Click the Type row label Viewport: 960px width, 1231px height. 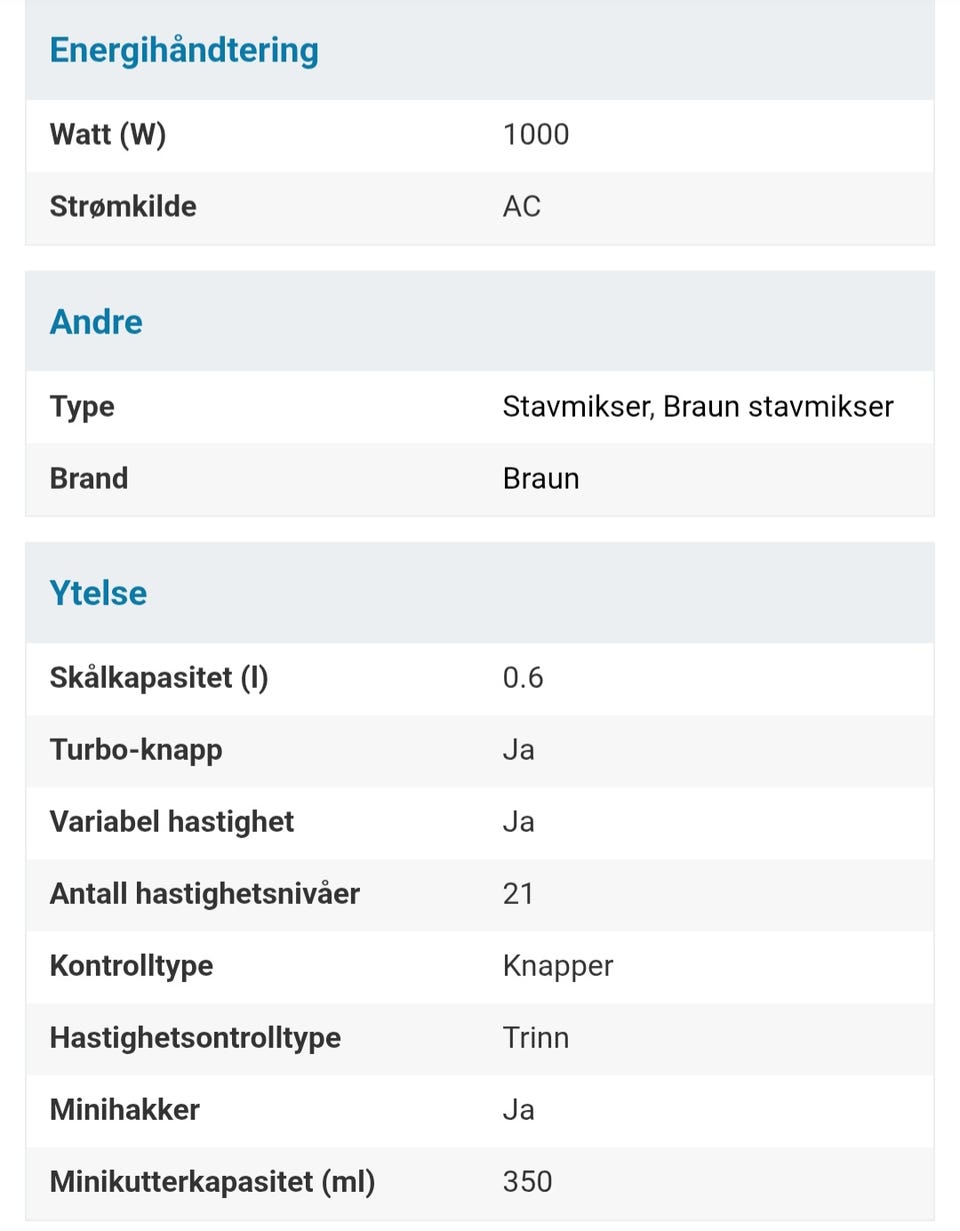click(x=82, y=407)
